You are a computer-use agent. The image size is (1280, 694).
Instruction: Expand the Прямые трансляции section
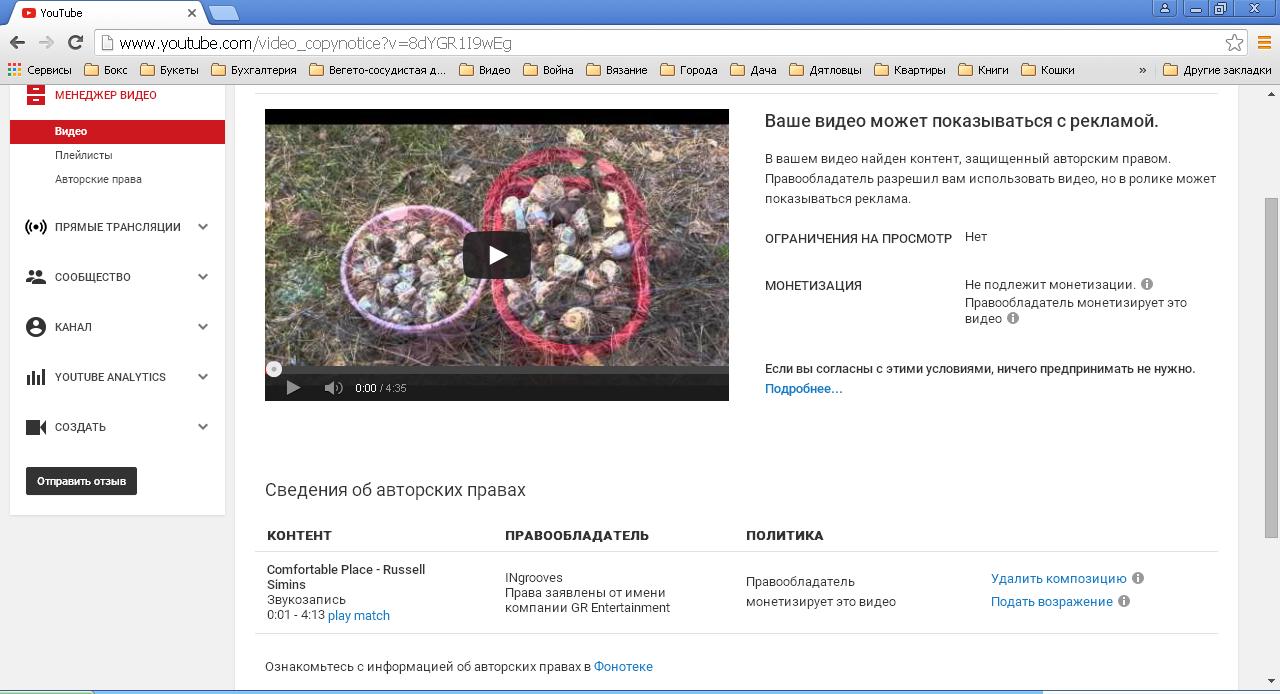pyautogui.click(x=203, y=227)
